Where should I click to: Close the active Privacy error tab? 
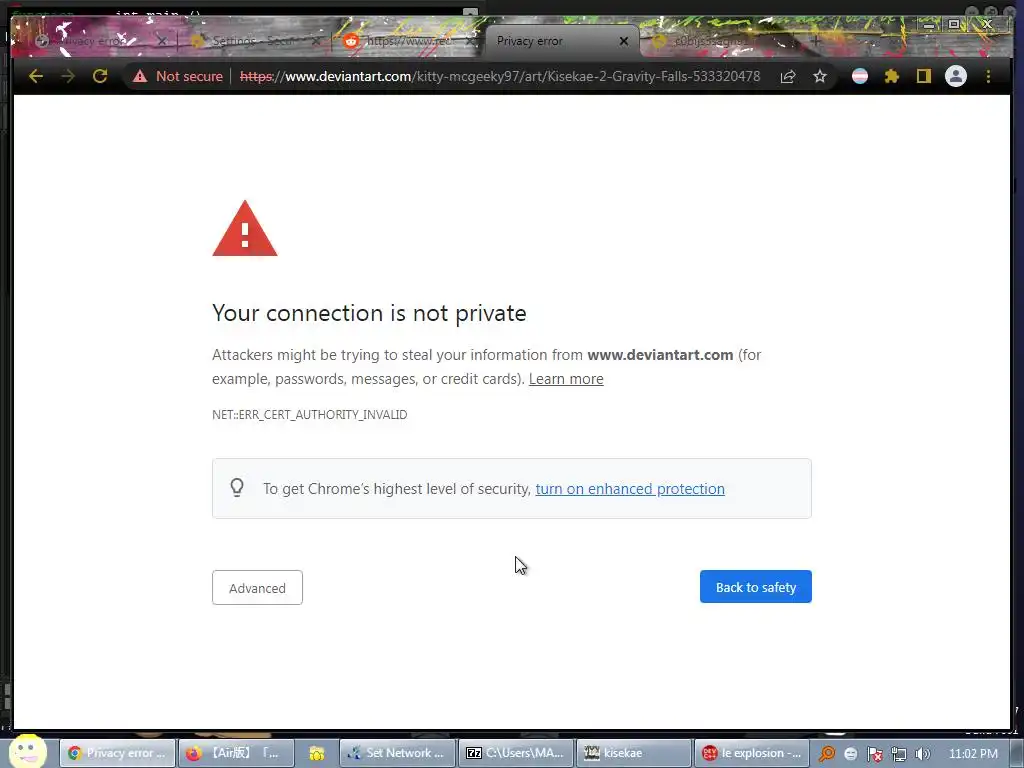[624, 41]
